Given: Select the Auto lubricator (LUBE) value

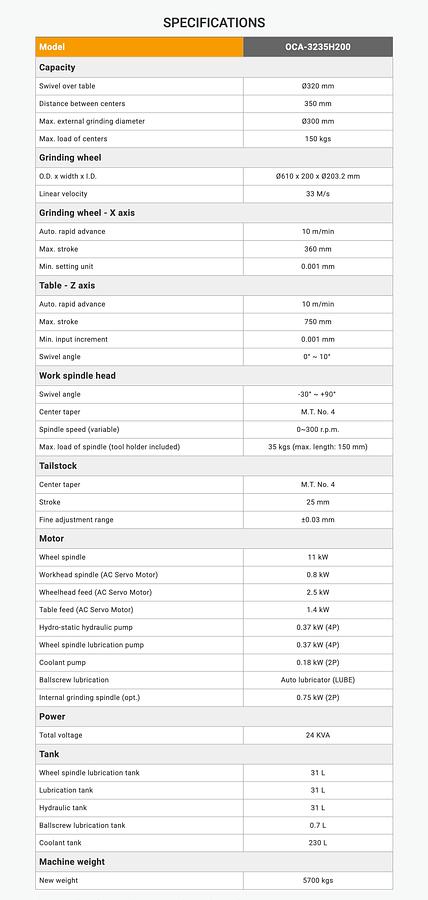Looking at the screenshot, I should (x=318, y=680).
